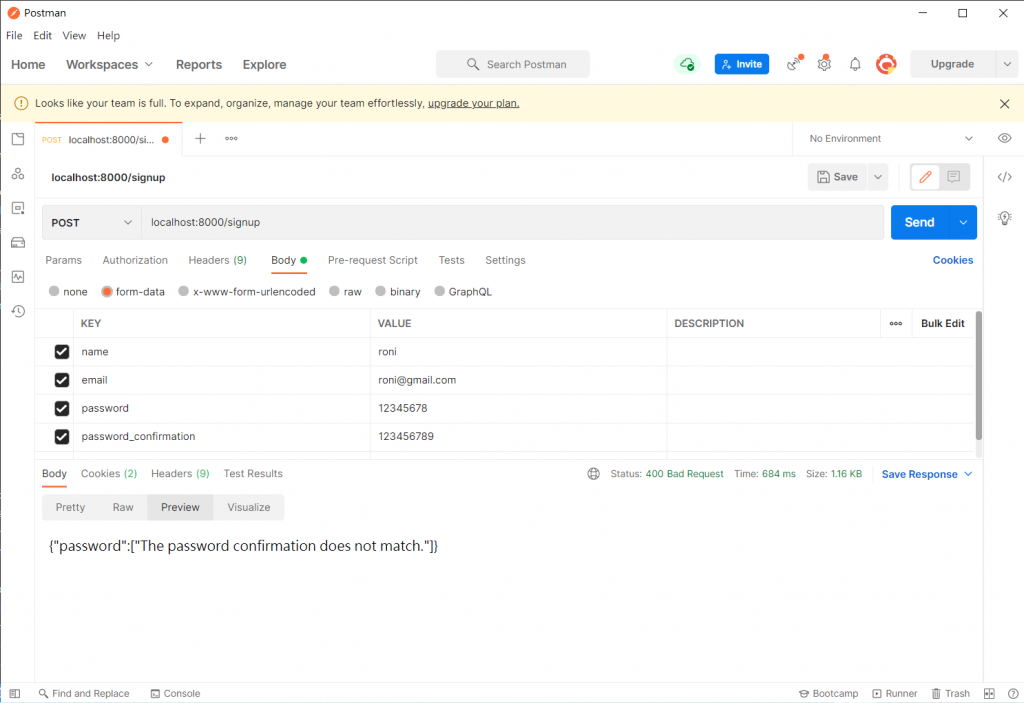Open the Environments sidebar icon
1024x703 pixels.
coord(18,208)
